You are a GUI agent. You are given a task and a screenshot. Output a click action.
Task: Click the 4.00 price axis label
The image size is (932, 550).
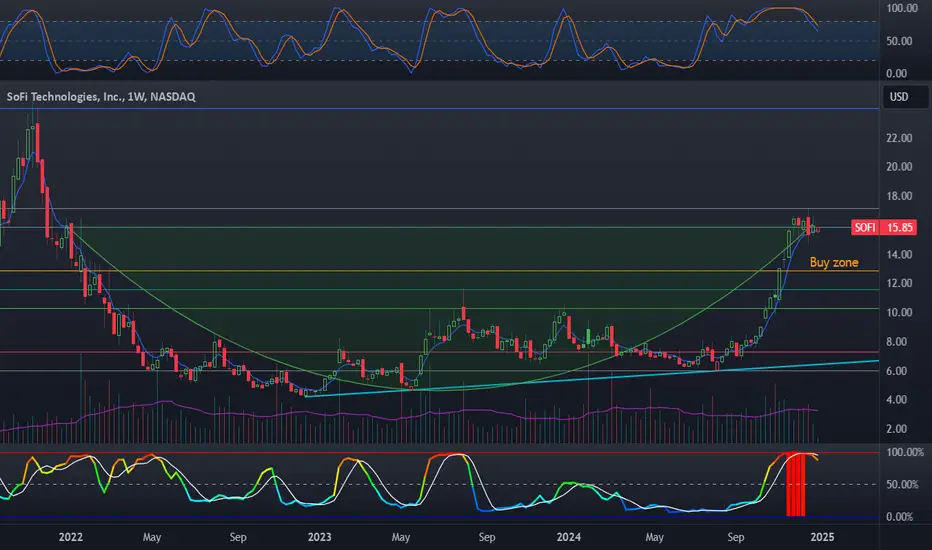coord(896,400)
